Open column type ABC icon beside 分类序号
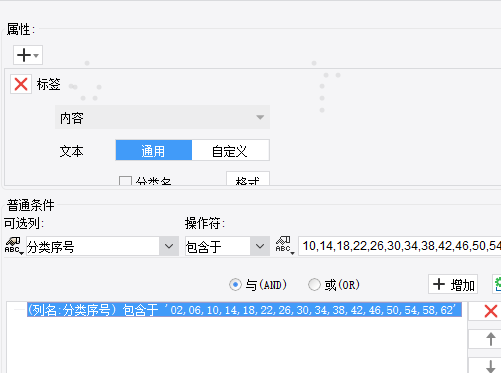501x373 pixels. pos(13,246)
